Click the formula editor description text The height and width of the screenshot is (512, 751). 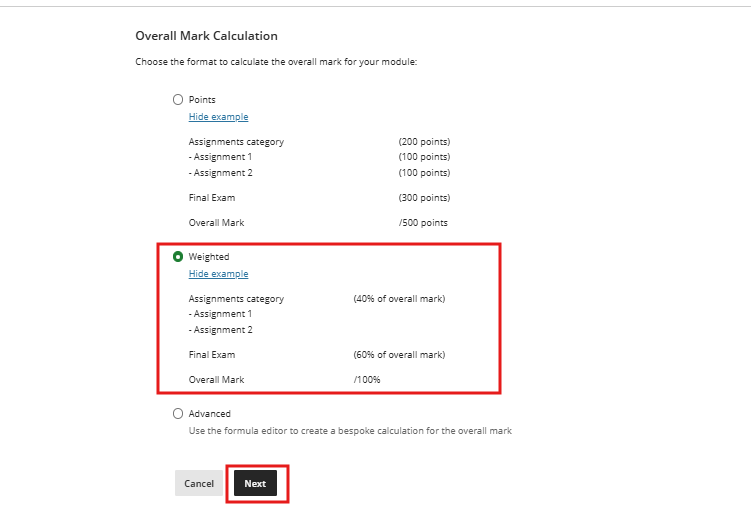350,431
